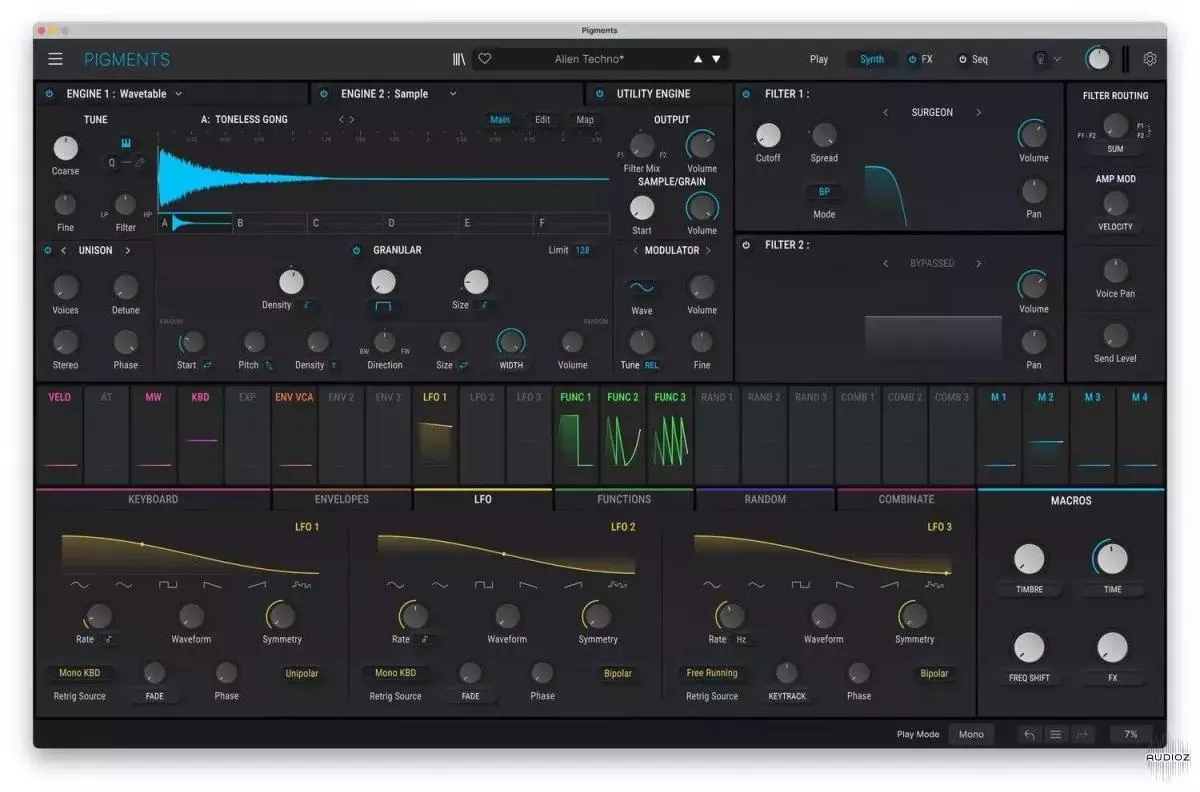Open Engine 1 Wavetable type dropdown
This screenshot has width=1200, height=792.
coord(178,94)
